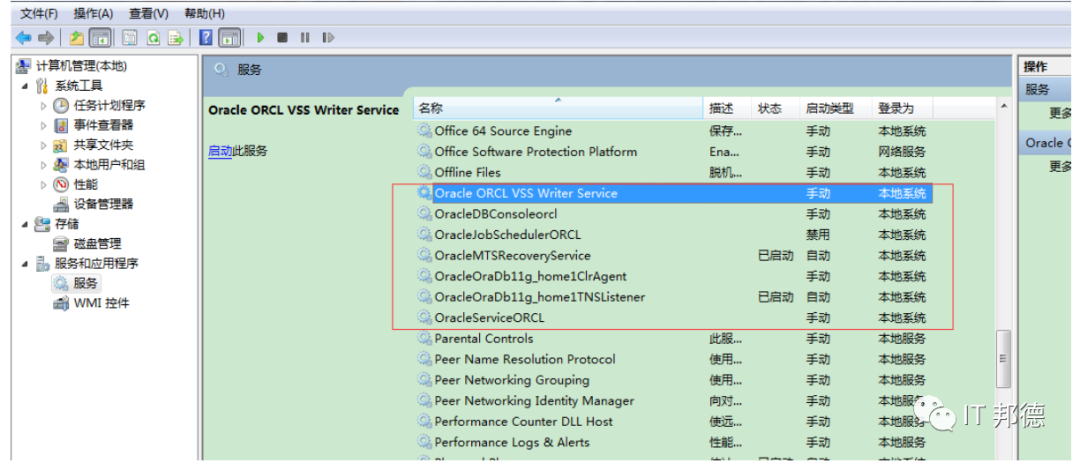Click the Properties toolbar icon
This screenshot has height=463, width=1080.
130,37
